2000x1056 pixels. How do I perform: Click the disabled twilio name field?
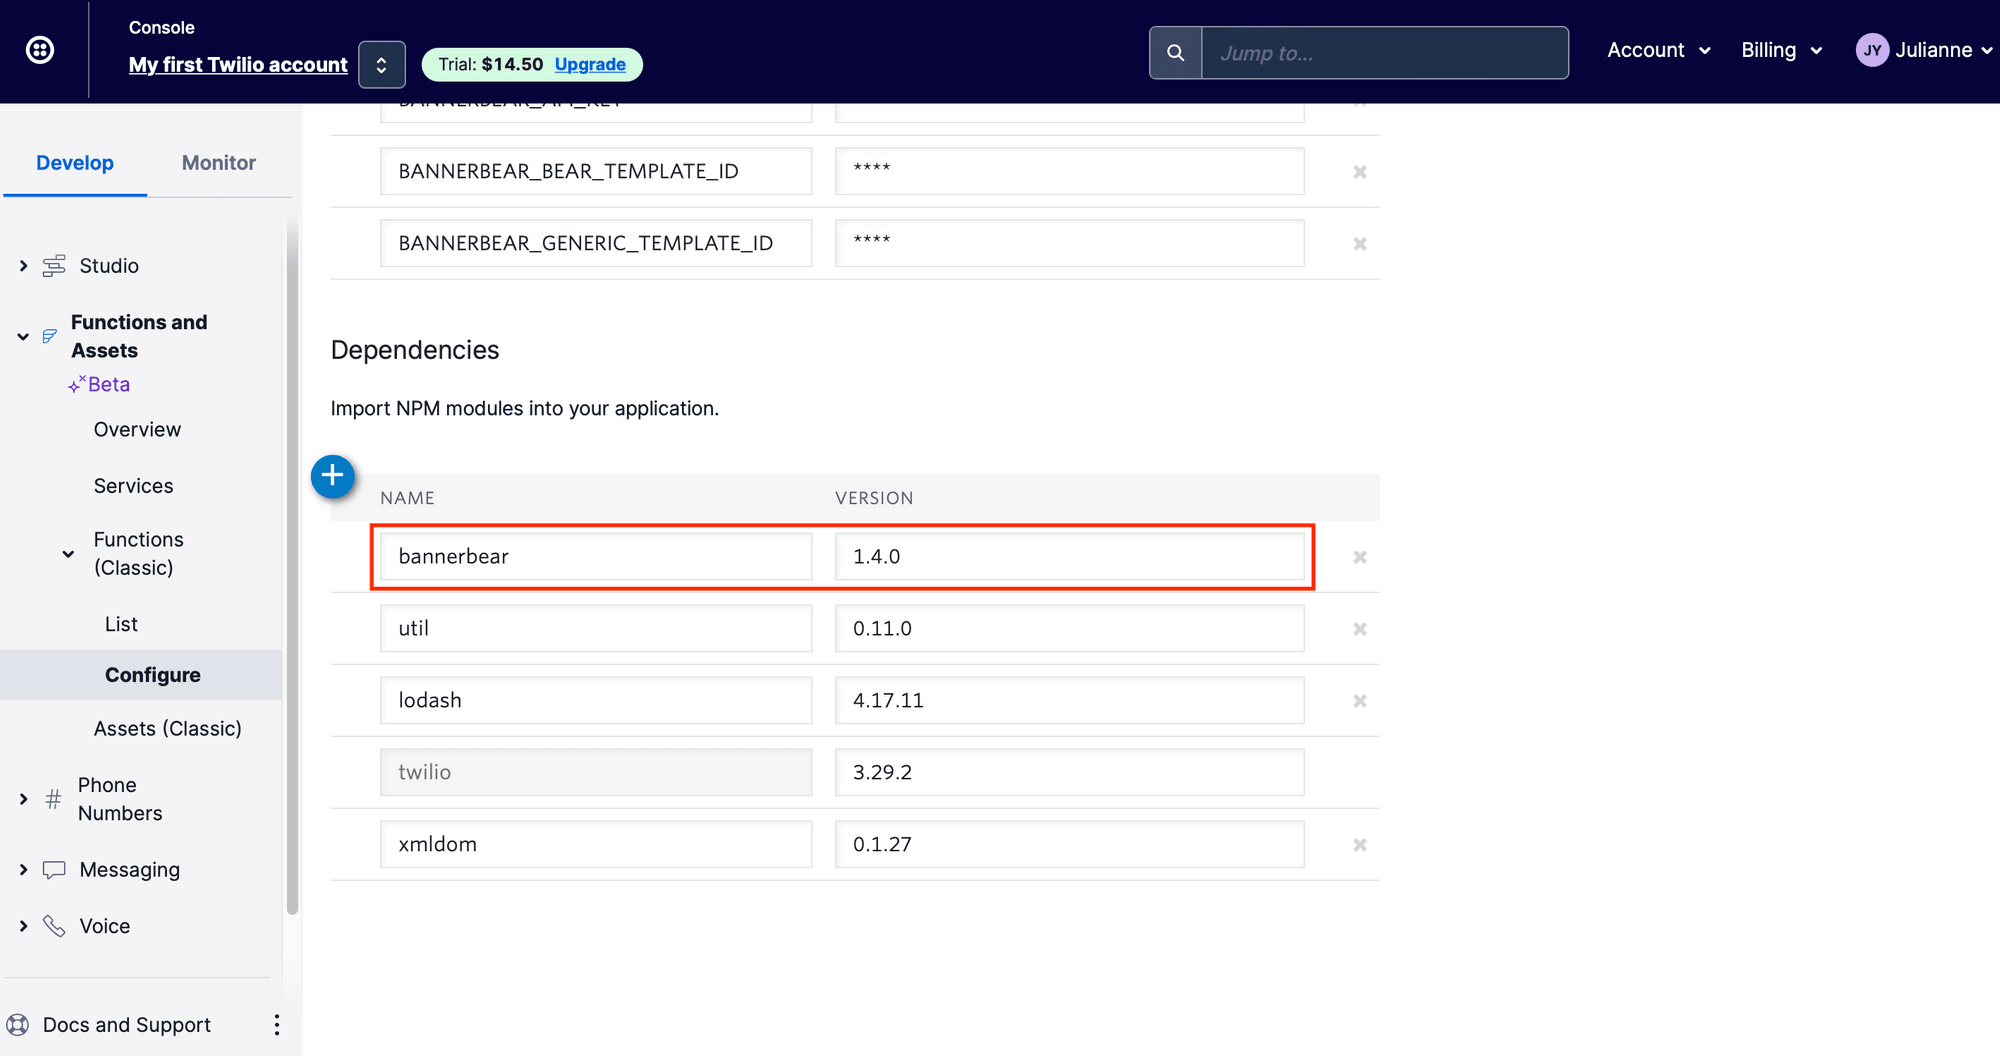(x=596, y=772)
